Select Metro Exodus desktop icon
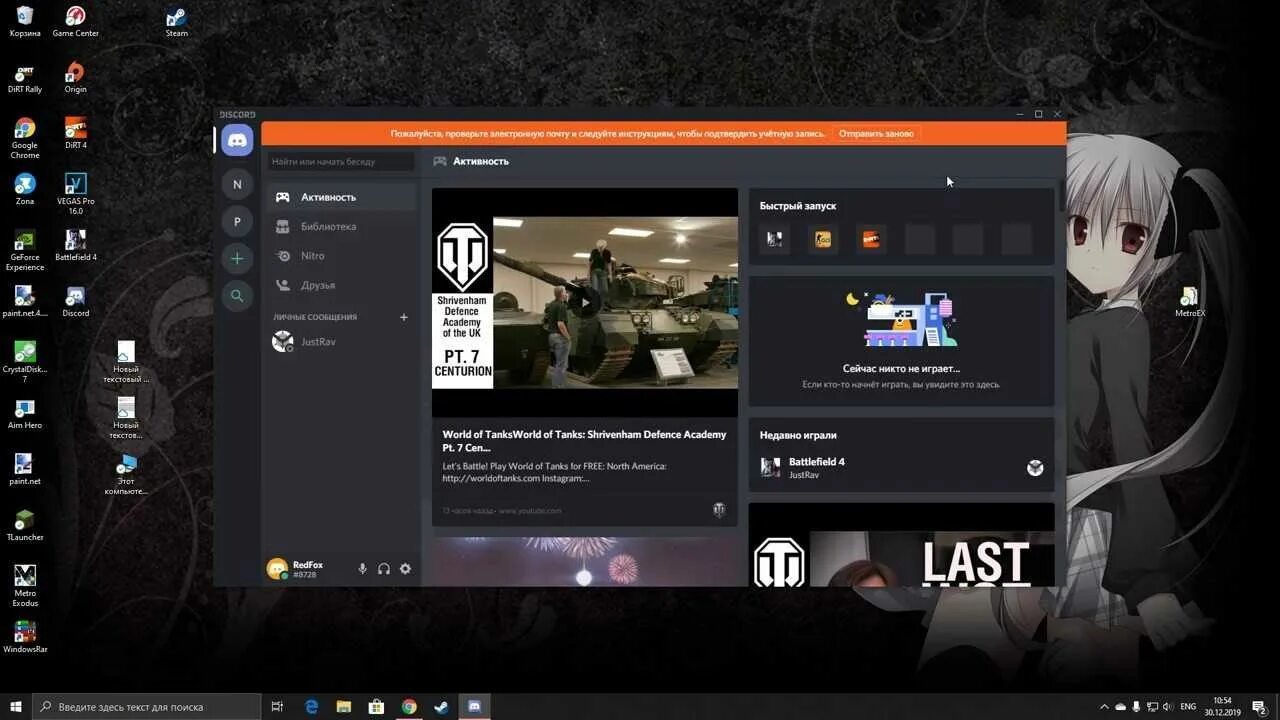Viewport: 1280px width, 720px height. pos(25,586)
